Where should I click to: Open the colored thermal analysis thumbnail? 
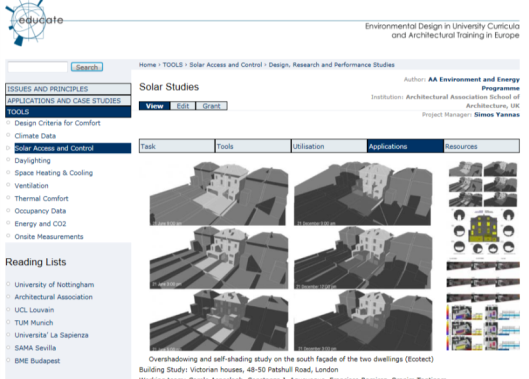483,328
